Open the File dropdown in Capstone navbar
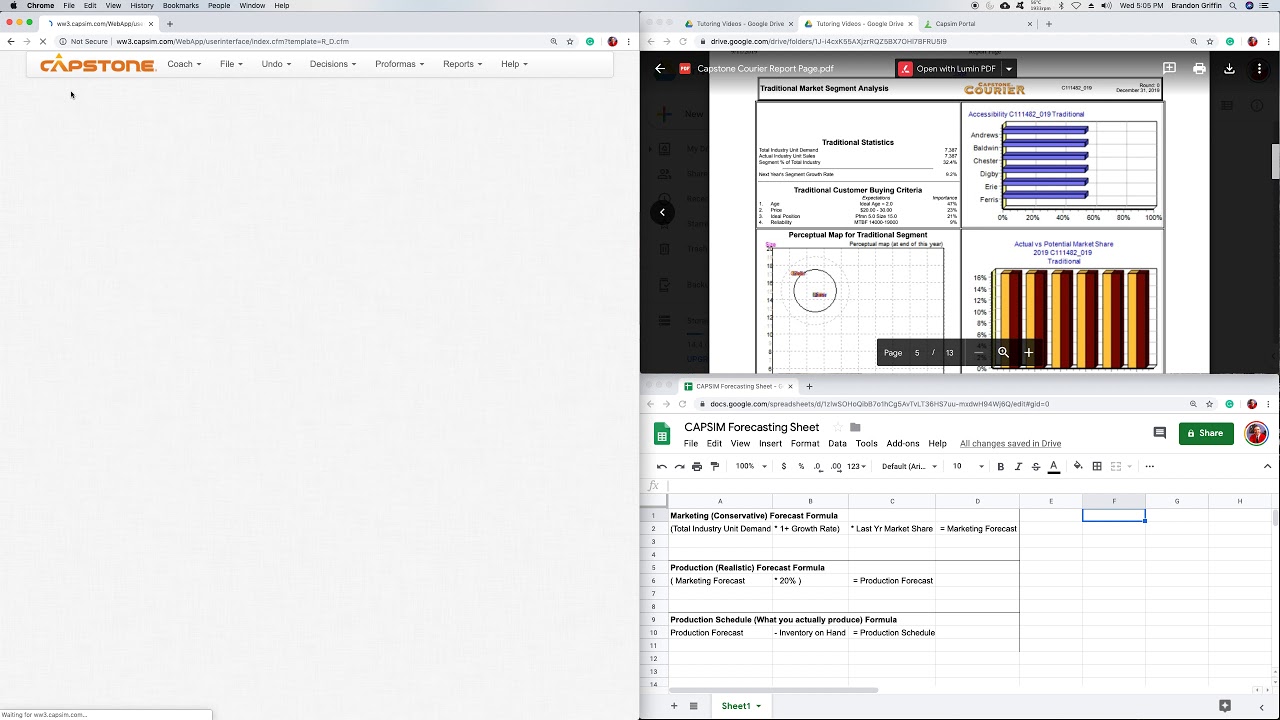The width and height of the screenshot is (1280, 720). (231, 64)
